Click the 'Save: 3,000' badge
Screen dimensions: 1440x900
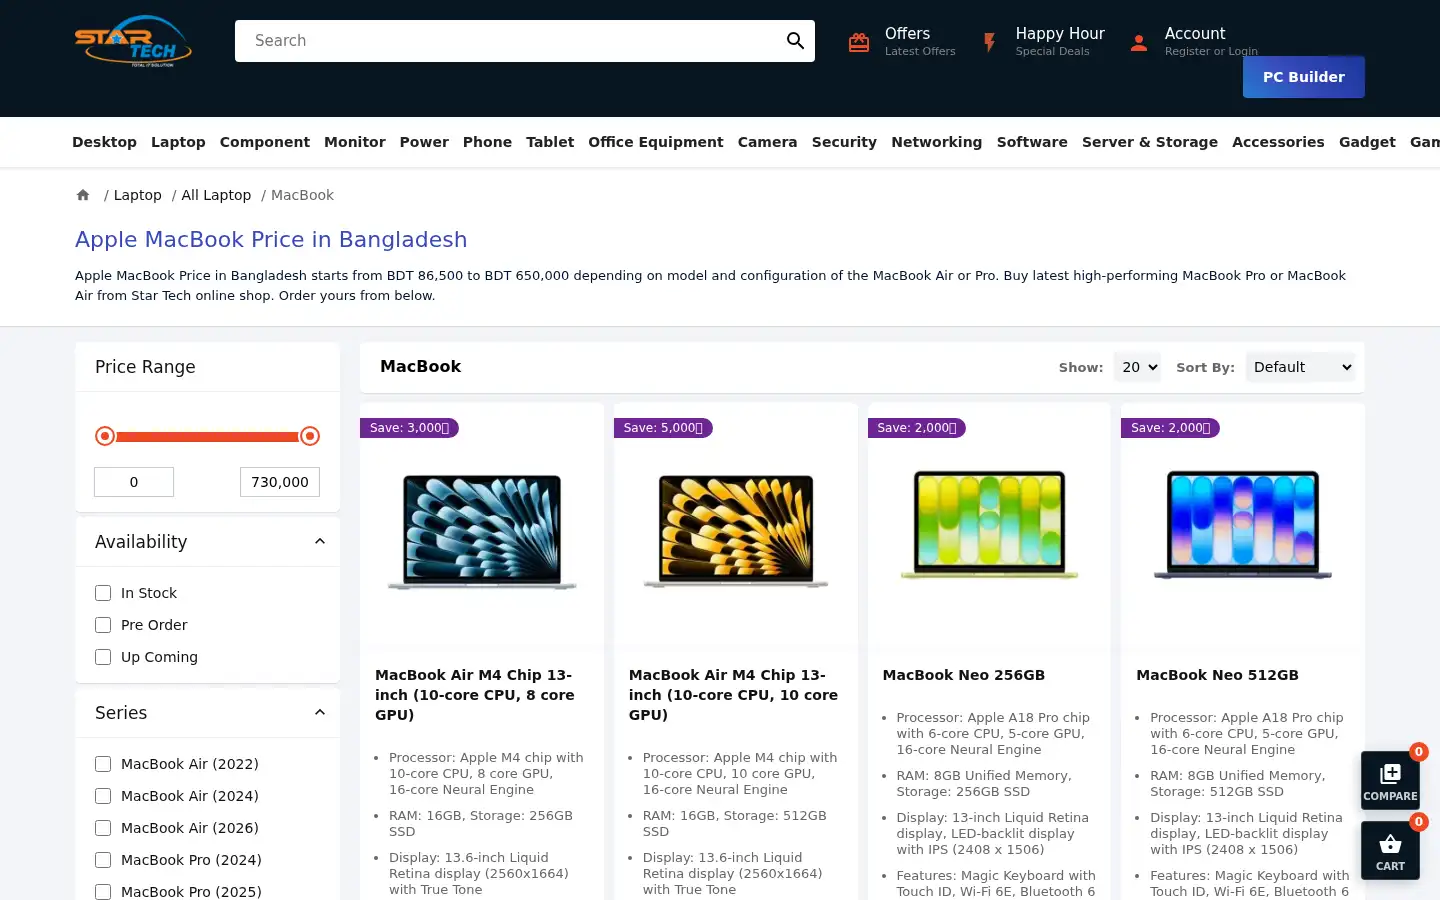pyautogui.click(x=409, y=428)
